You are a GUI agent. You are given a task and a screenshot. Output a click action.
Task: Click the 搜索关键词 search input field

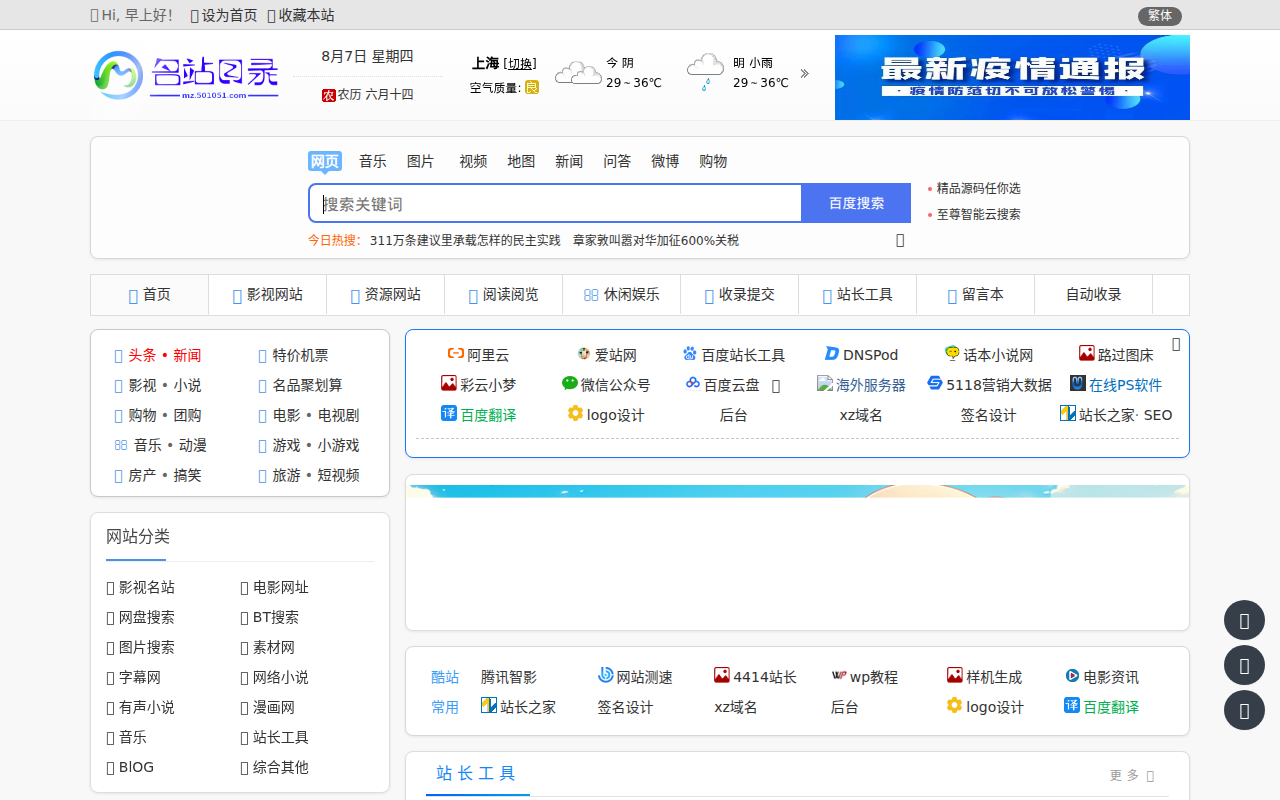[555, 204]
